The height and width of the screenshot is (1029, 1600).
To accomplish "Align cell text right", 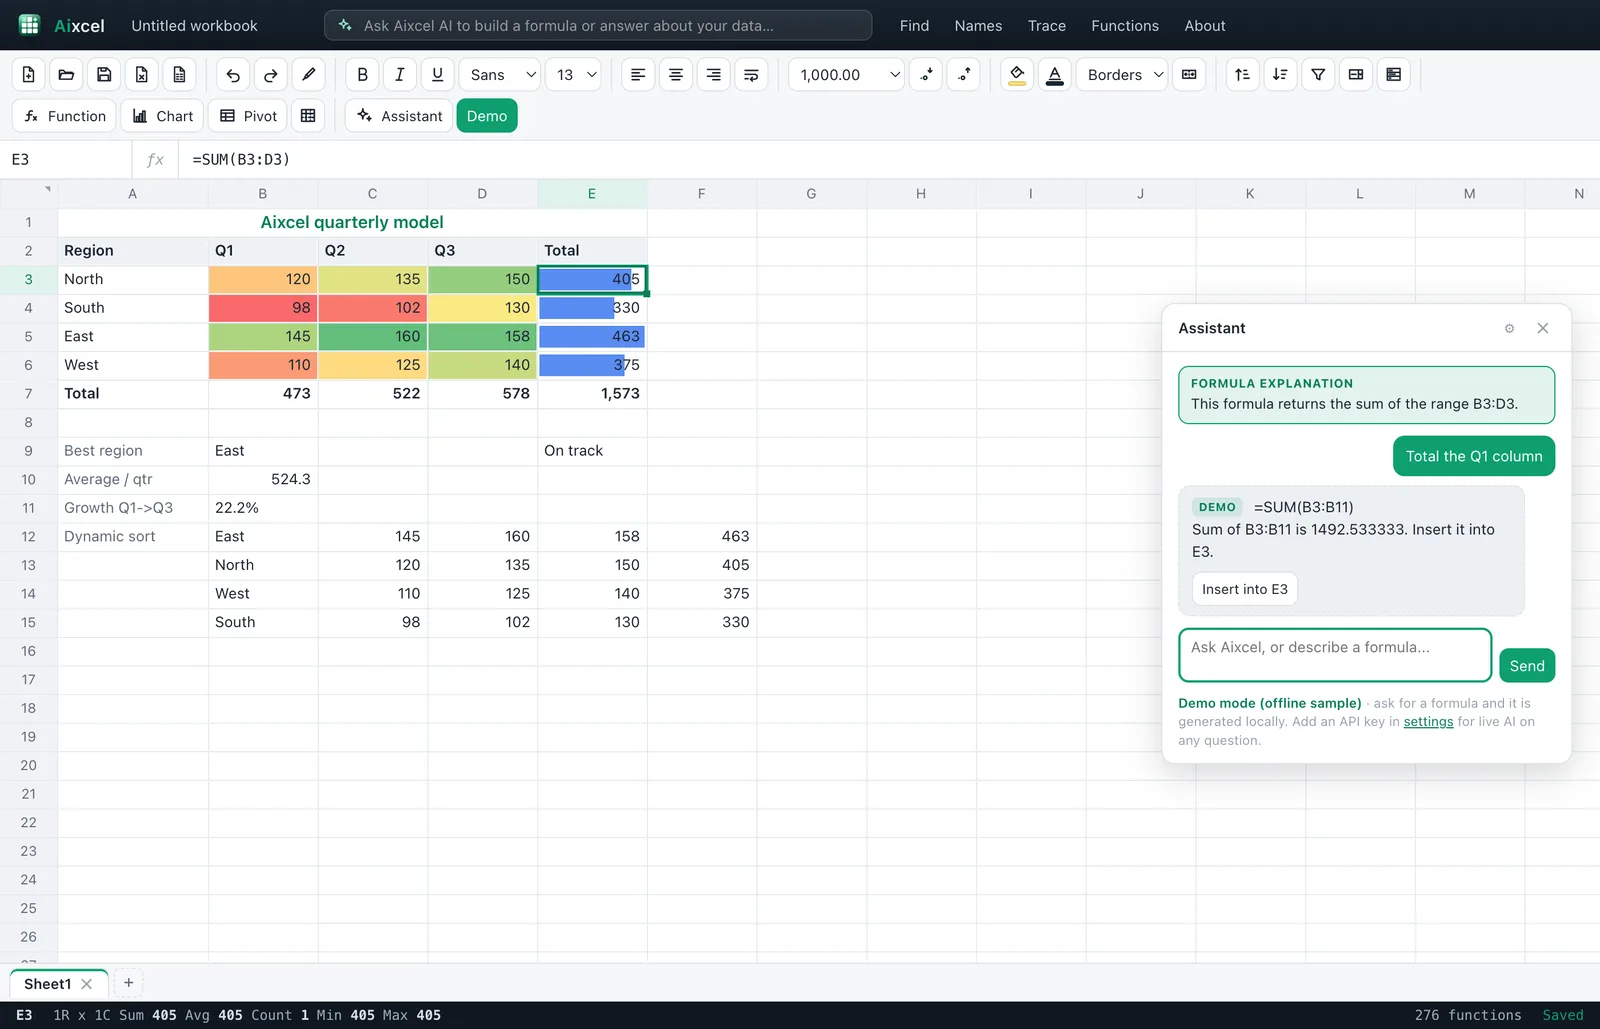I will [713, 75].
